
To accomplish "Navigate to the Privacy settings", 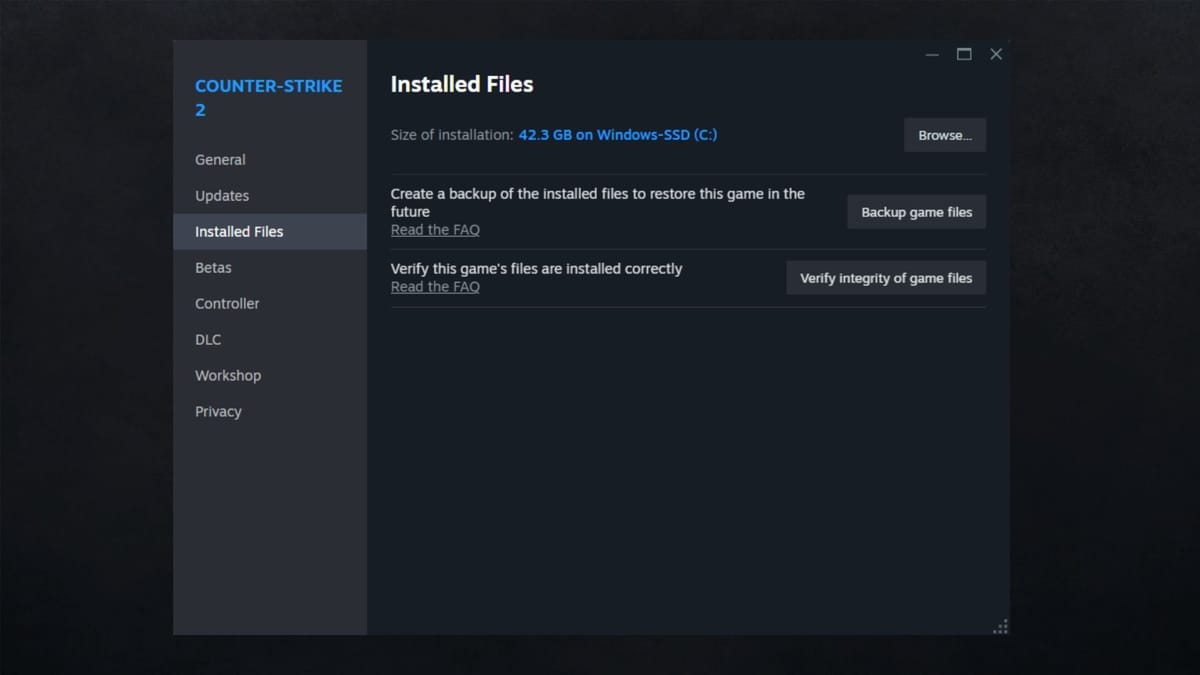I will coord(218,412).
